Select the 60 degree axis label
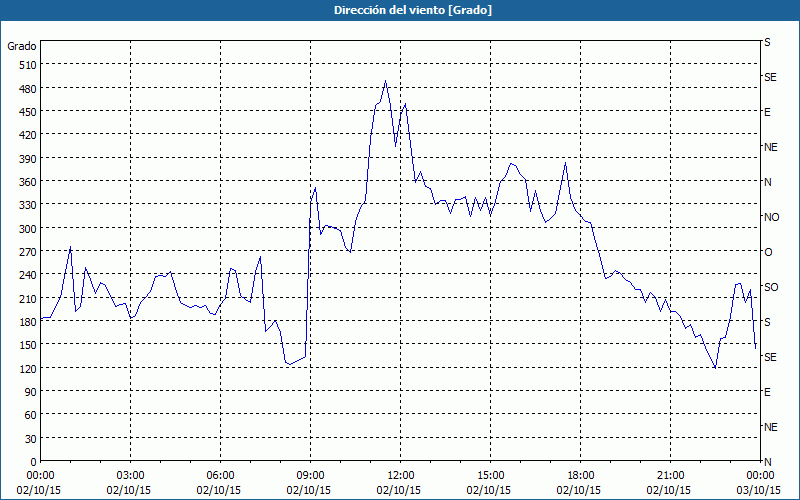 pos(31,415)
